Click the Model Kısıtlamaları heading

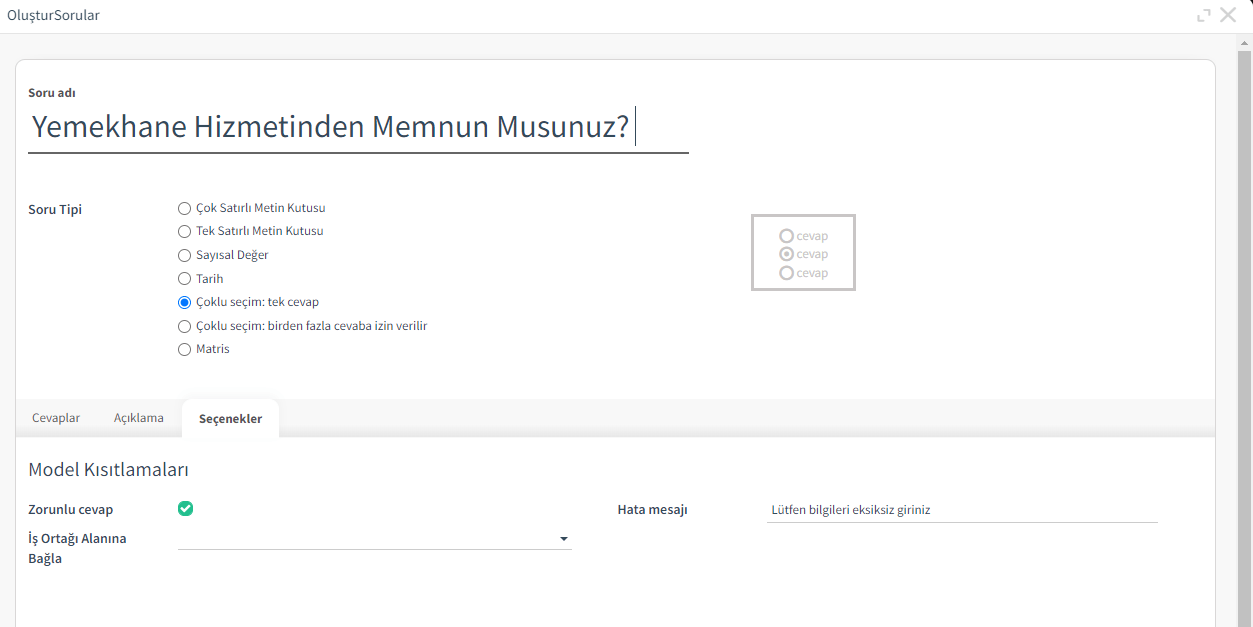pyautogui.click(x=109, y=469)
